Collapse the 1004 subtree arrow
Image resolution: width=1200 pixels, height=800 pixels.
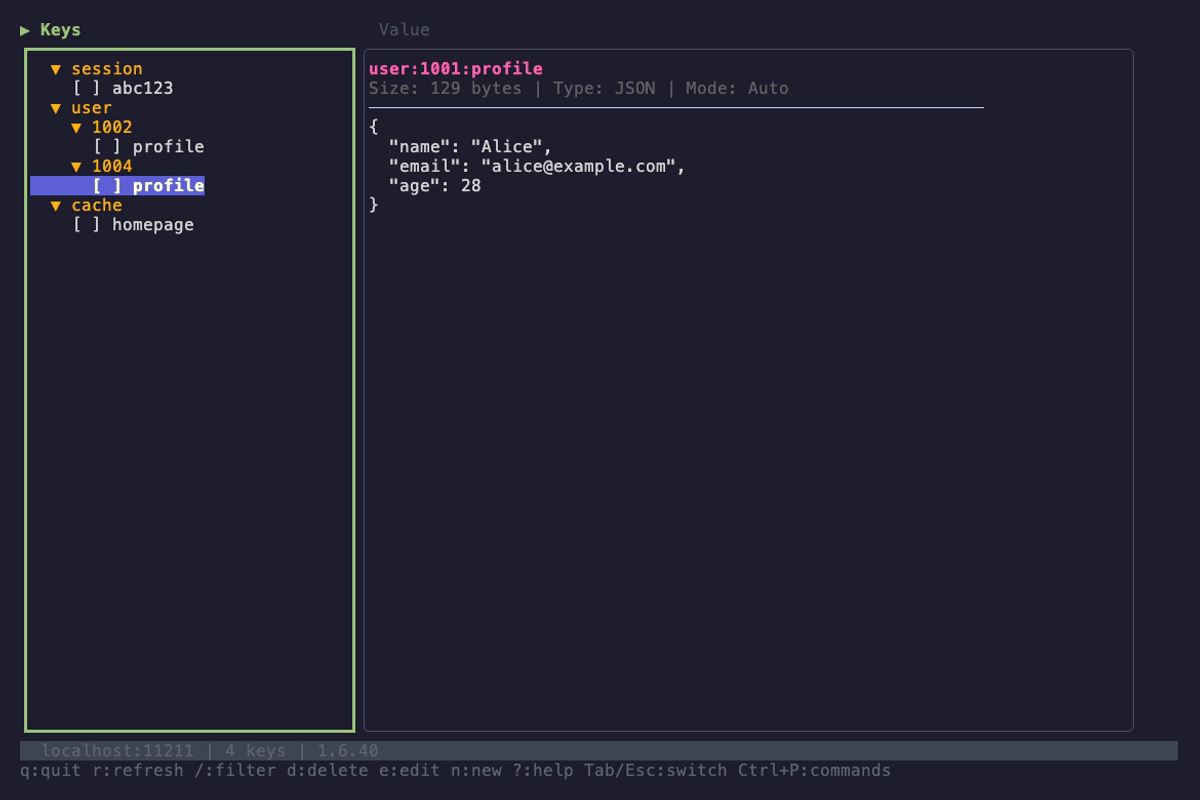point(76,166)
